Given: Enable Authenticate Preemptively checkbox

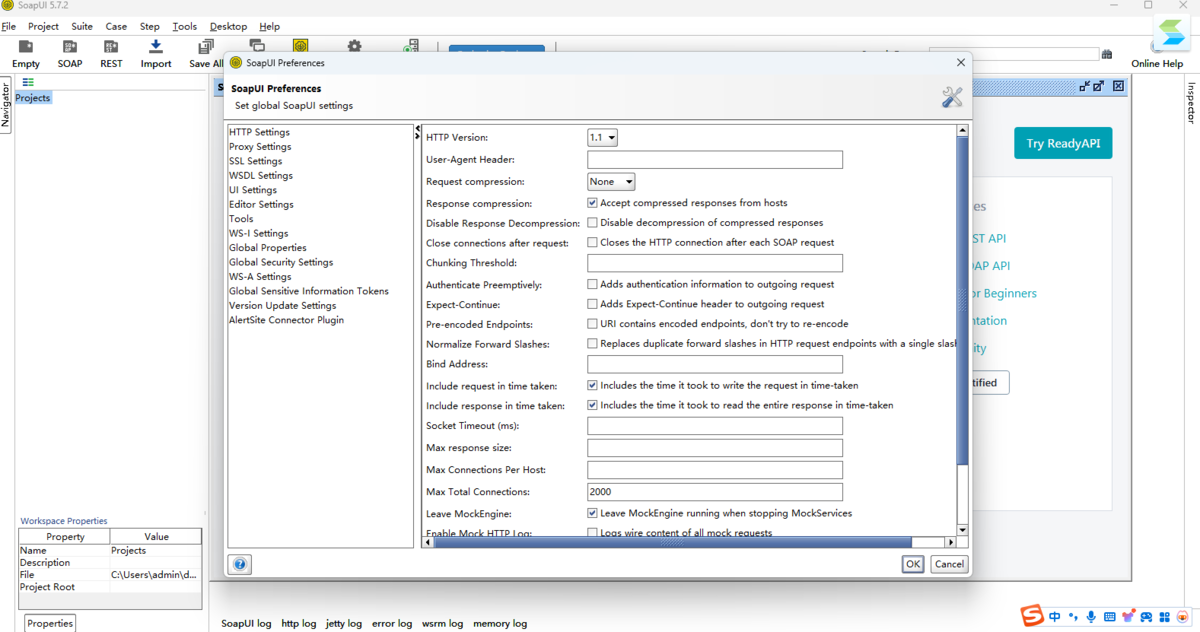Looking at the screenshot, I should click(x=592, y=284).
